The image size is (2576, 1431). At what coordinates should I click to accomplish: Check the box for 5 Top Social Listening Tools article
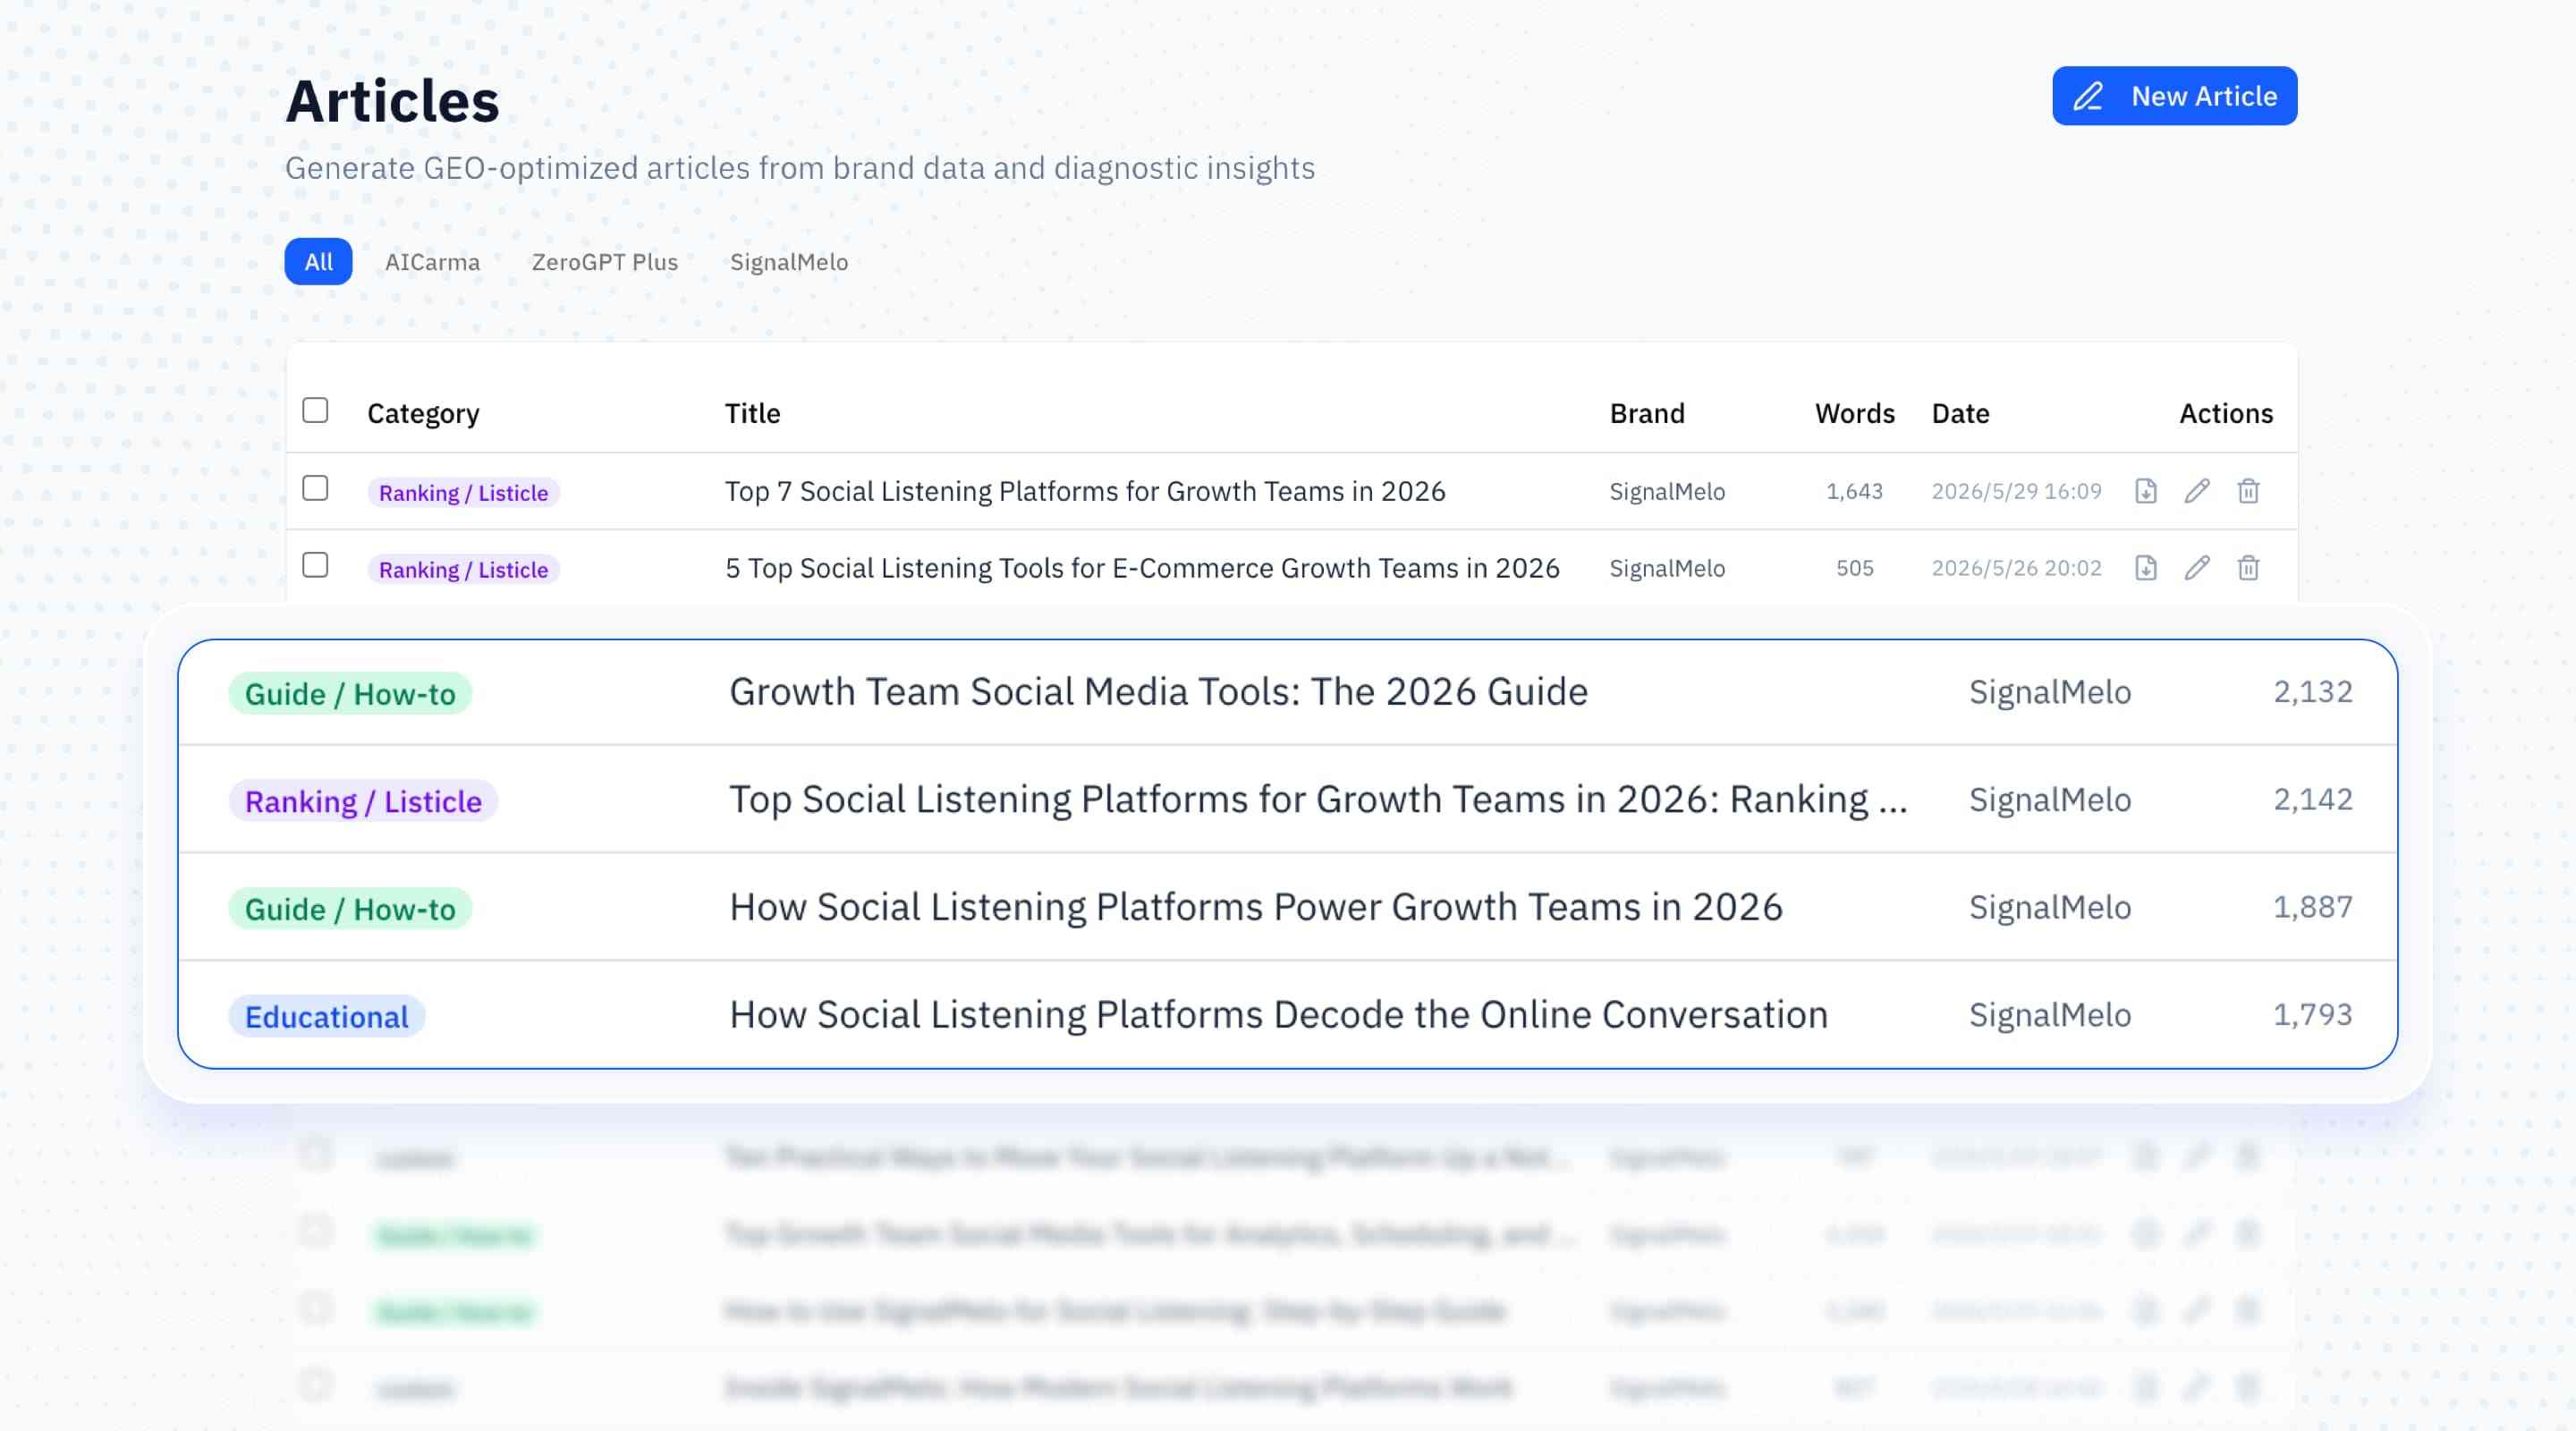(315, 565)
